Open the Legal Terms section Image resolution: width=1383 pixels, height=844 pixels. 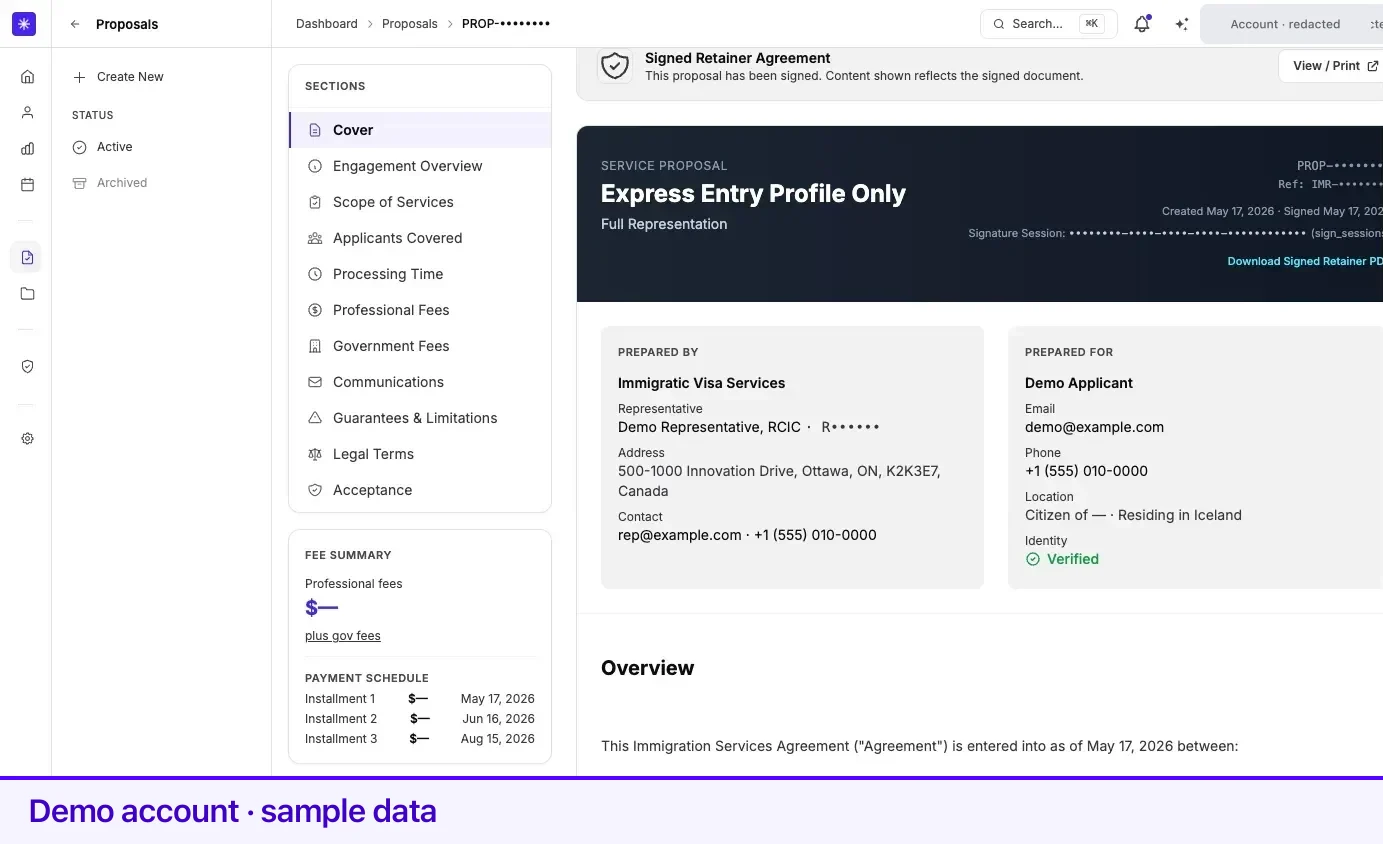(x=420, y=454)
